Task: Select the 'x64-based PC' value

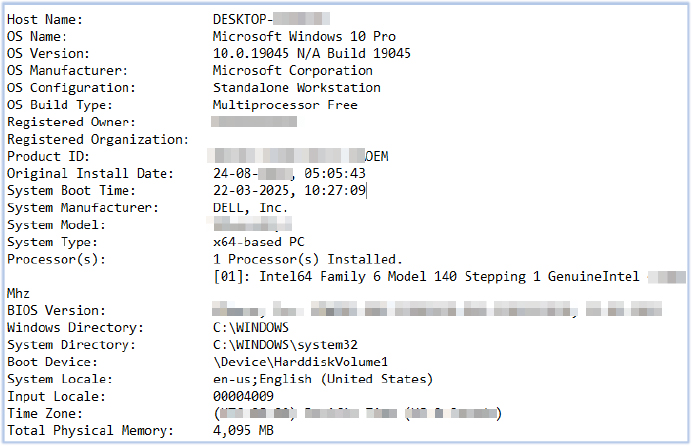Action: click(259, 243)
